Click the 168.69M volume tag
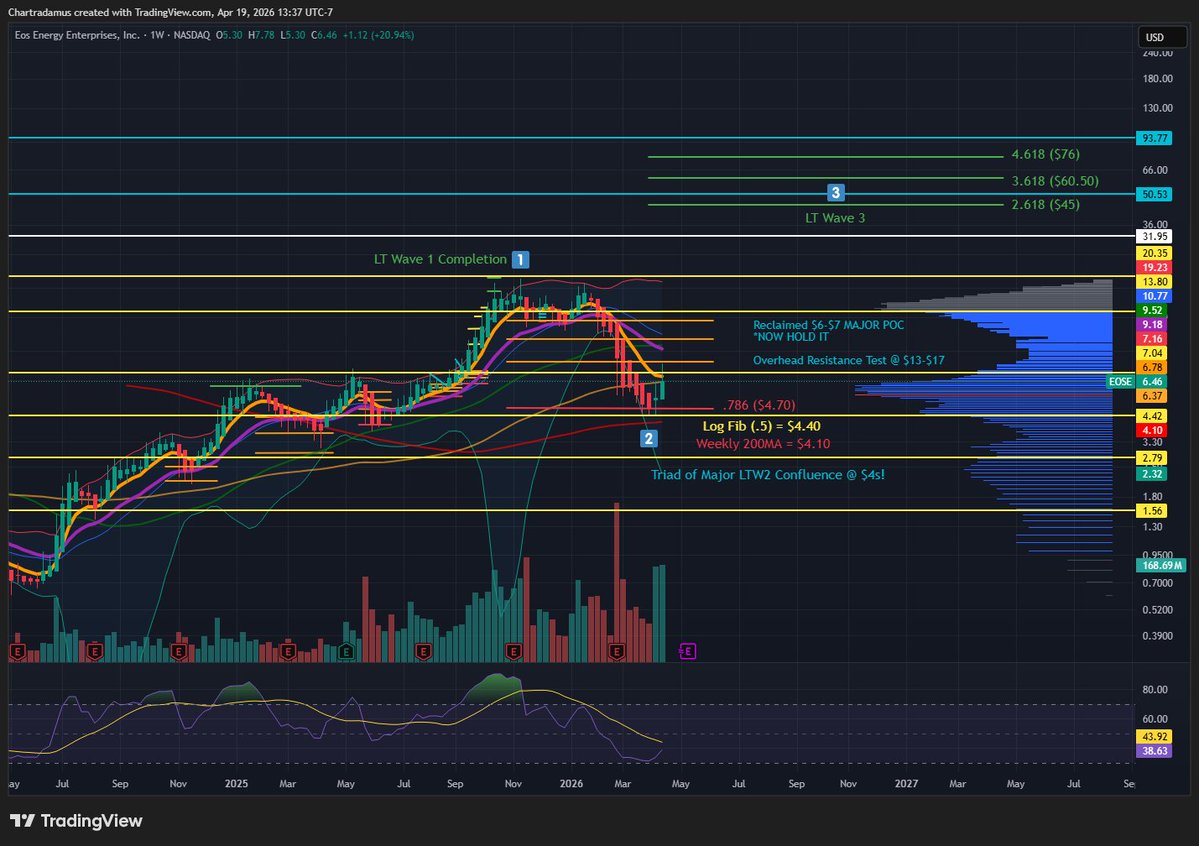The width and height of the screenshot is (1199, 846). point(1162,566)
